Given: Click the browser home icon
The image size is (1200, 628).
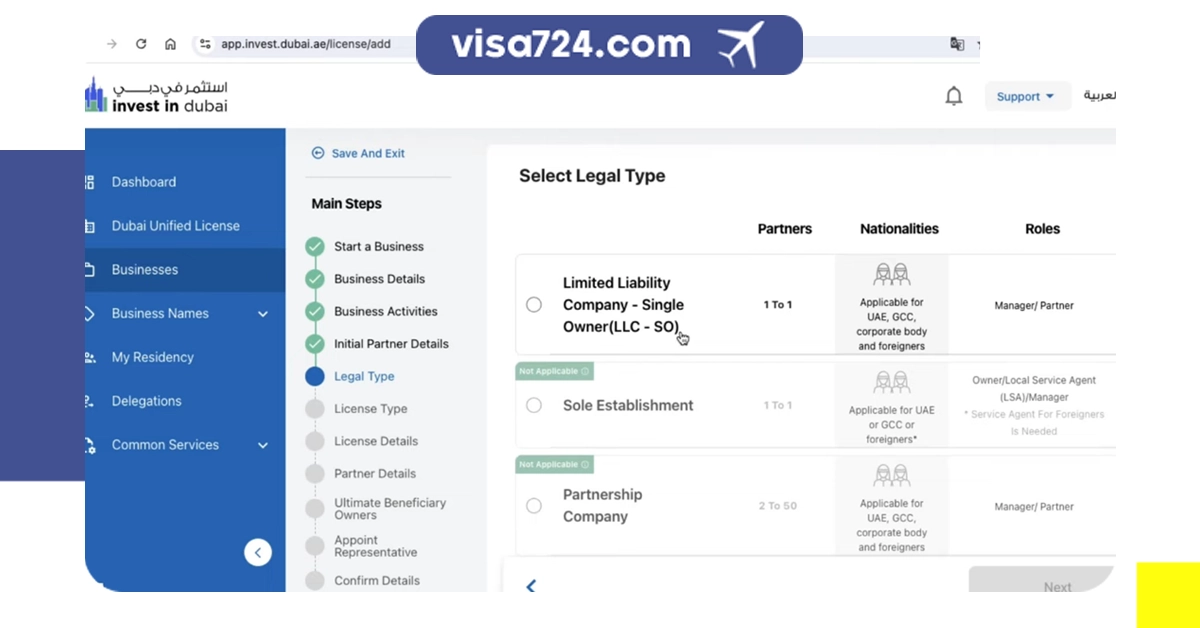Looking at the screenshot, I should 171,44.
